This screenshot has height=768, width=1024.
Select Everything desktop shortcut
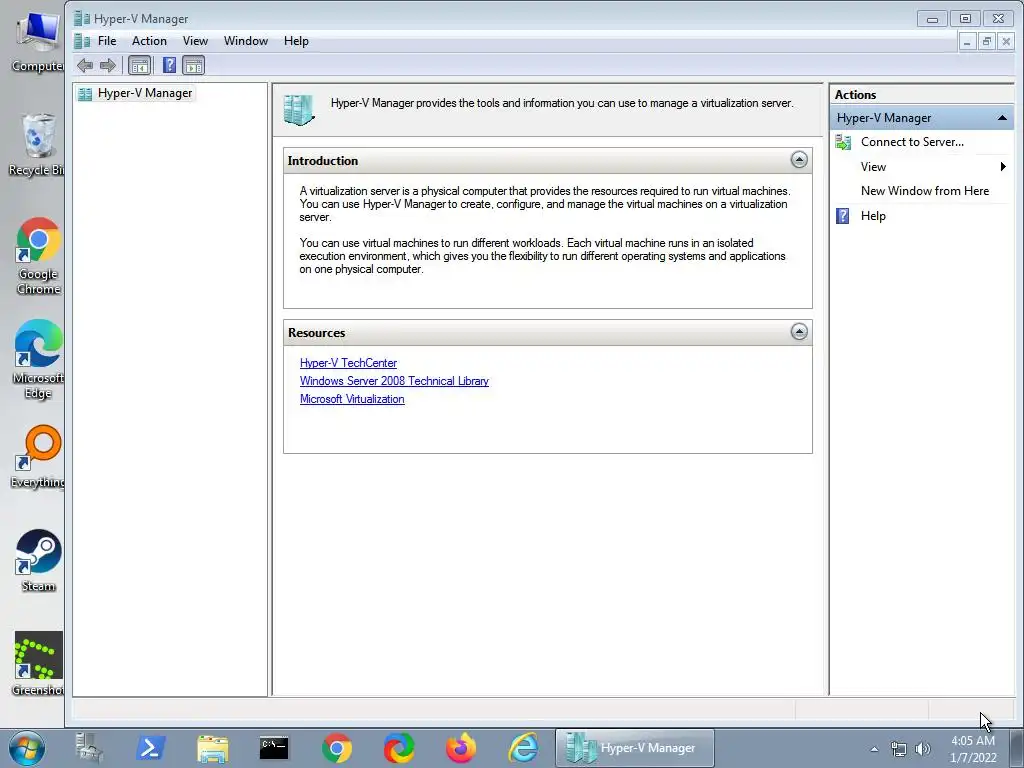(38, 457)
